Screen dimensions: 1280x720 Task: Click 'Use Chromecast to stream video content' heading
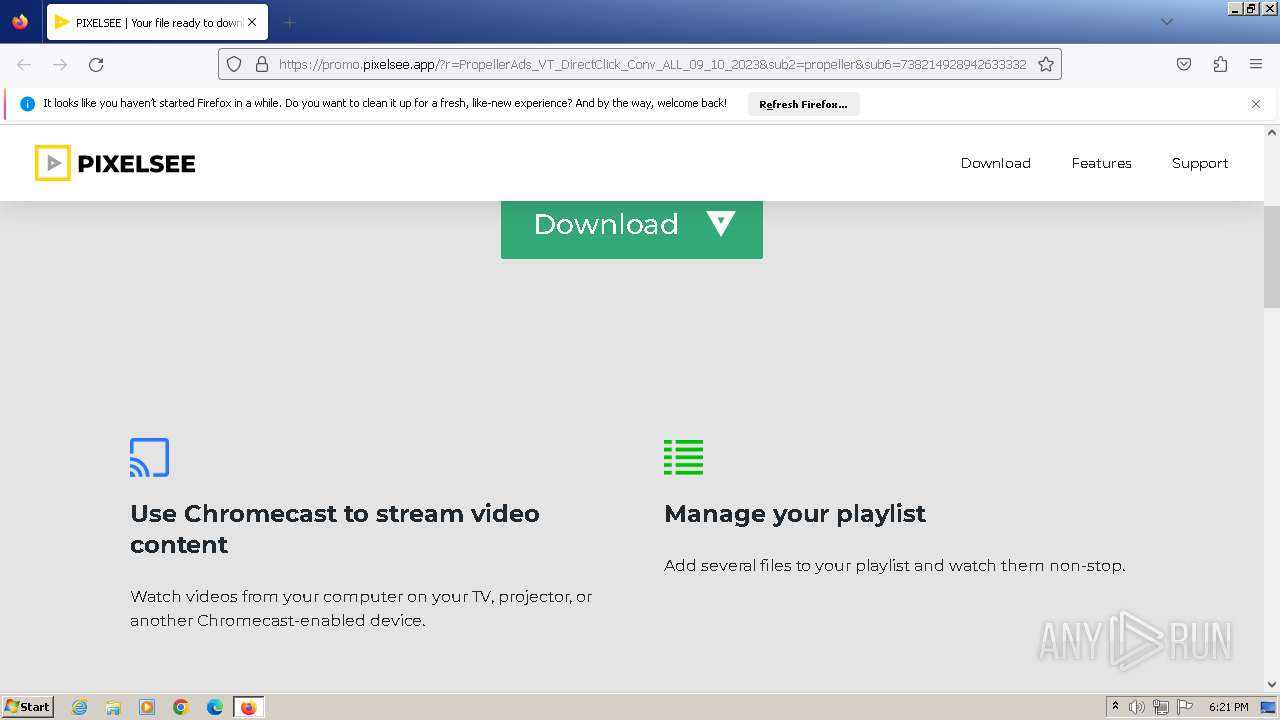(x=335, y=529)
